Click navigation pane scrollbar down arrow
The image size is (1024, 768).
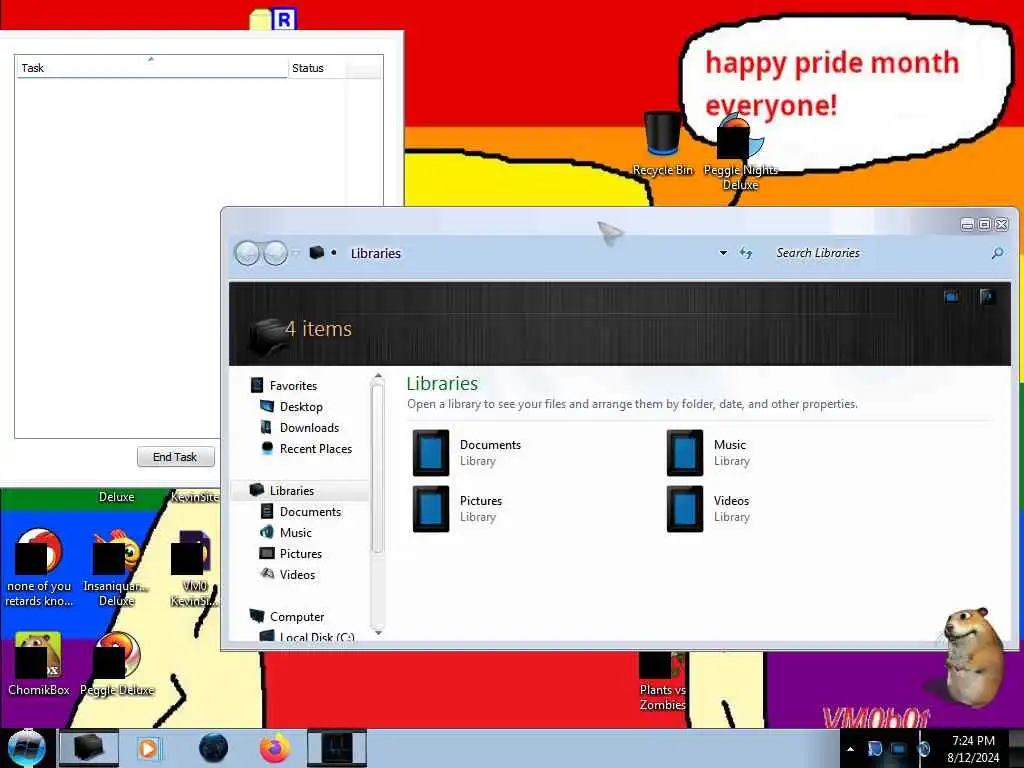coord(377,632)
